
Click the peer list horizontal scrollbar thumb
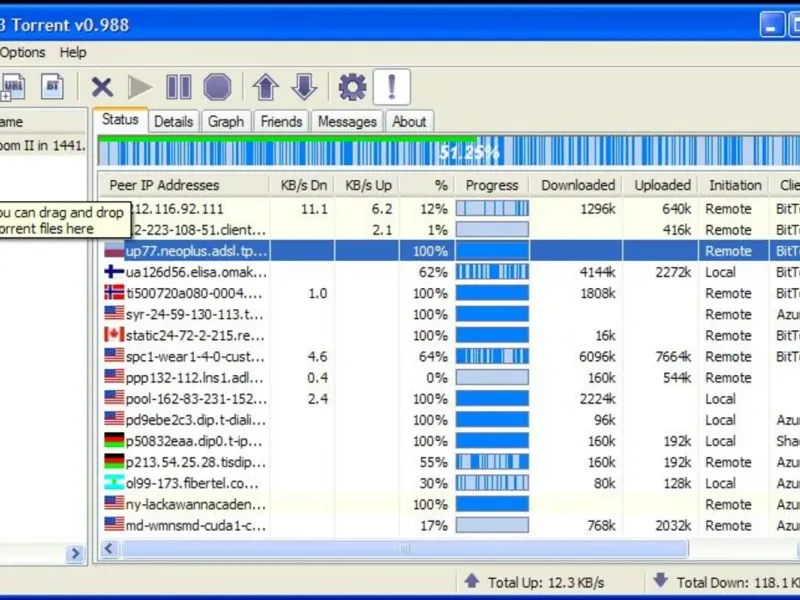405,549
